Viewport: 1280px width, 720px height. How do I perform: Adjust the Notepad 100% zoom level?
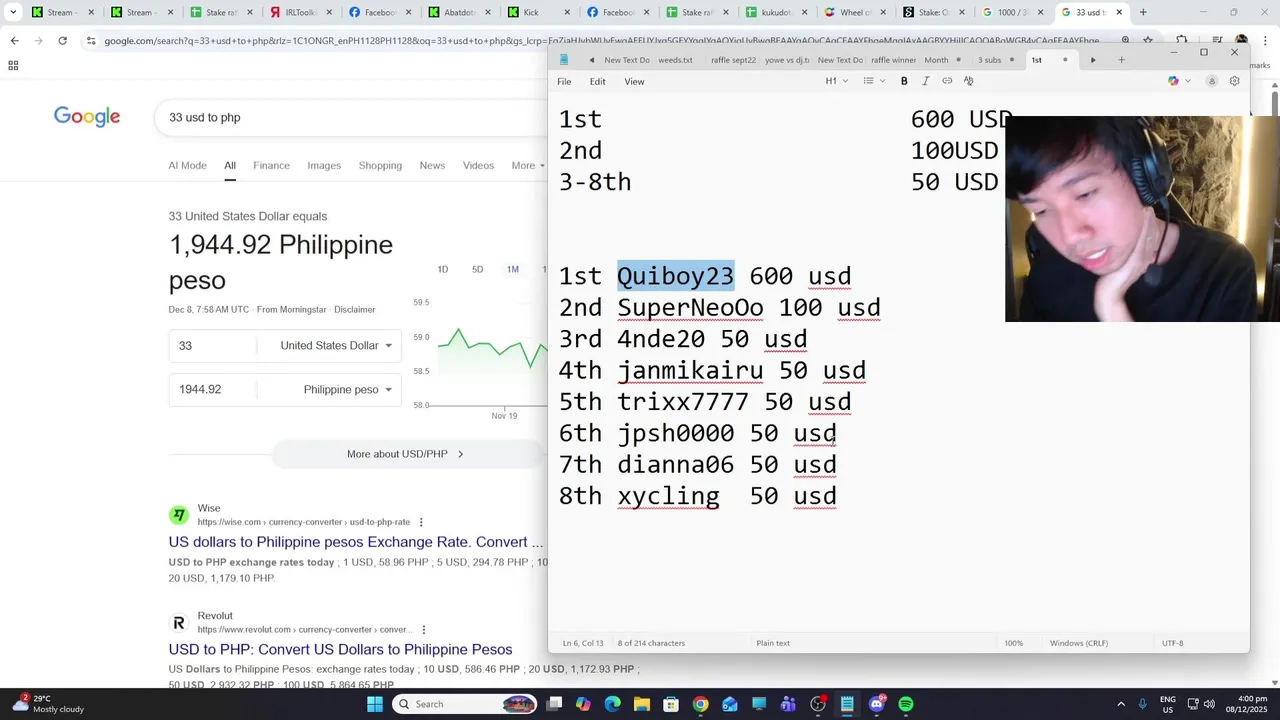1013,643
